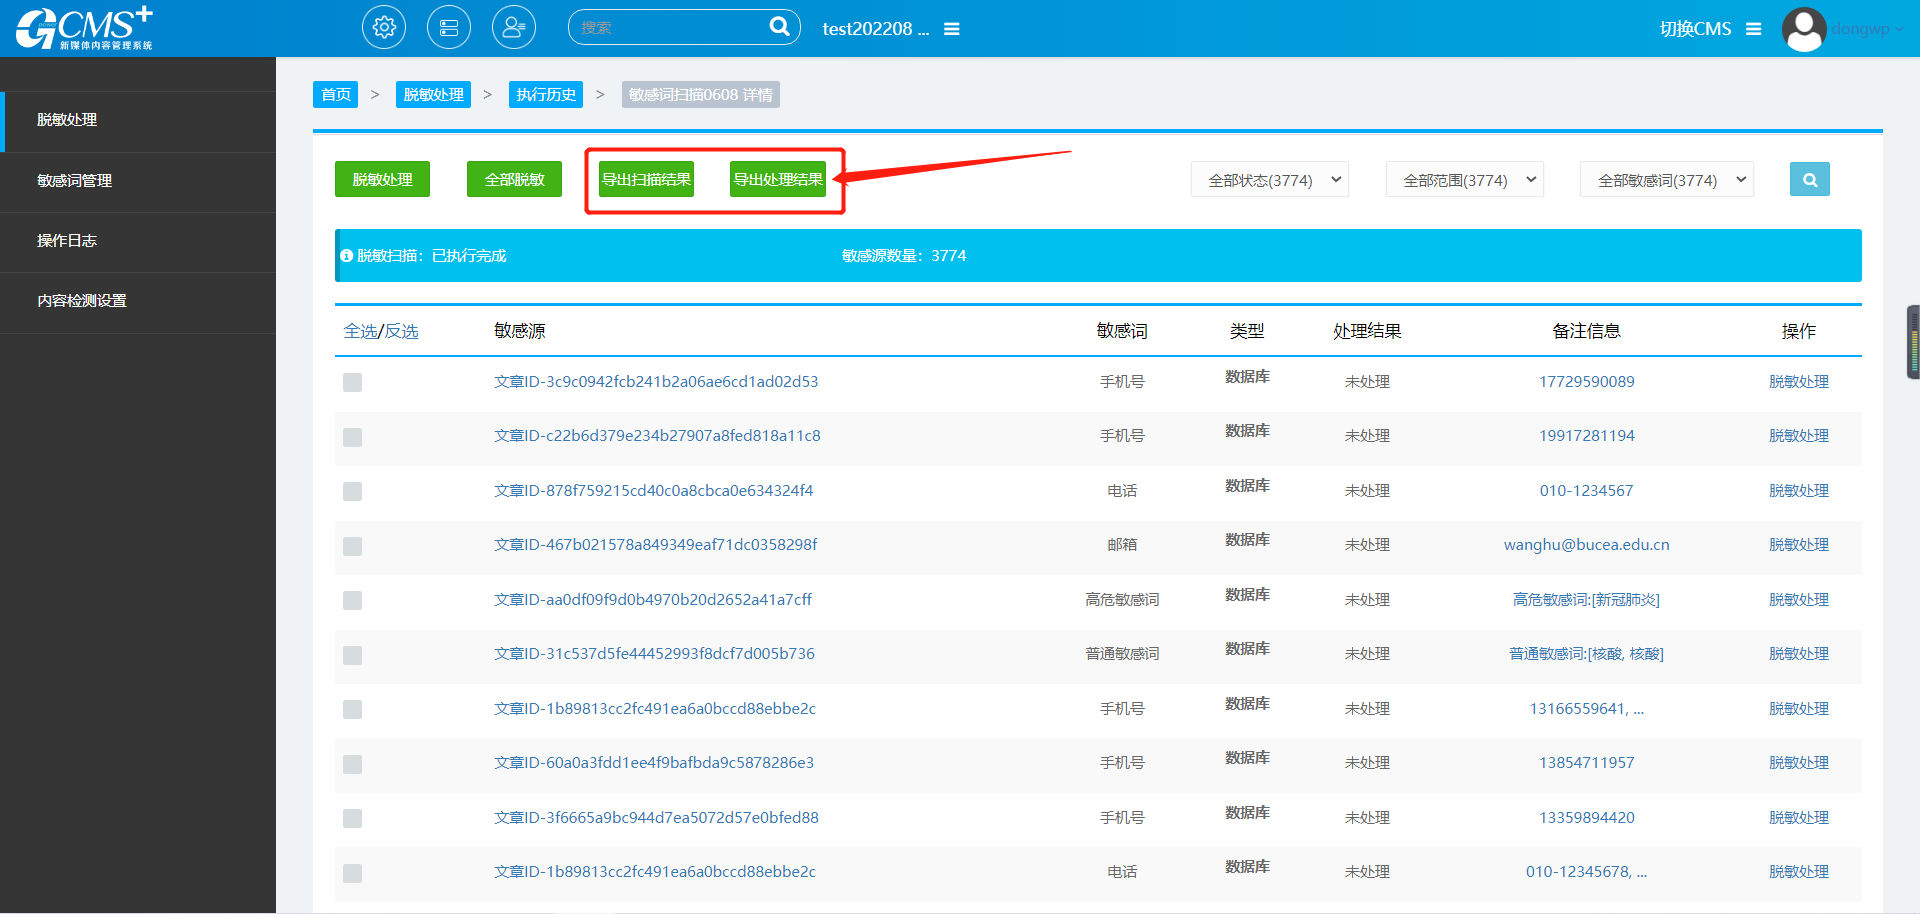Check the box for 文章ID-aa0df09f row
Viewport: 1920px width, 914px height.
352,600
